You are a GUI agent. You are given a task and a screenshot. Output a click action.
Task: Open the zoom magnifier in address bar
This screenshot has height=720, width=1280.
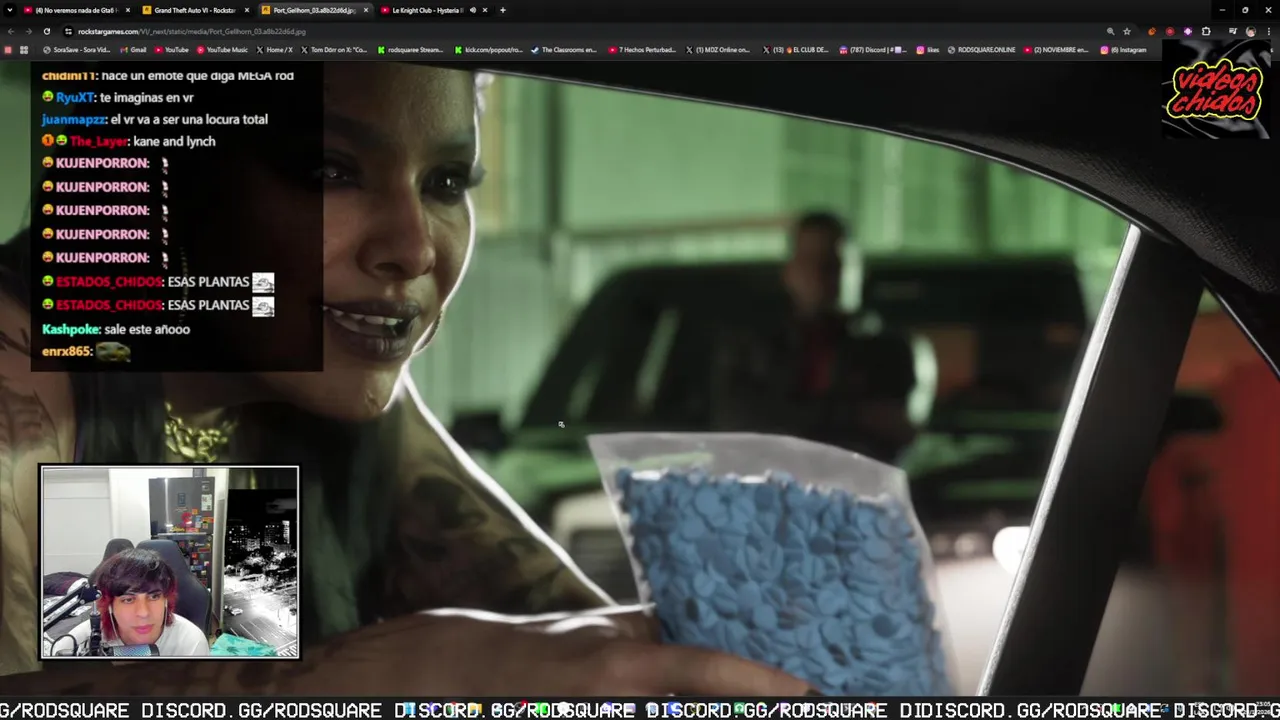click(1110, 31)
